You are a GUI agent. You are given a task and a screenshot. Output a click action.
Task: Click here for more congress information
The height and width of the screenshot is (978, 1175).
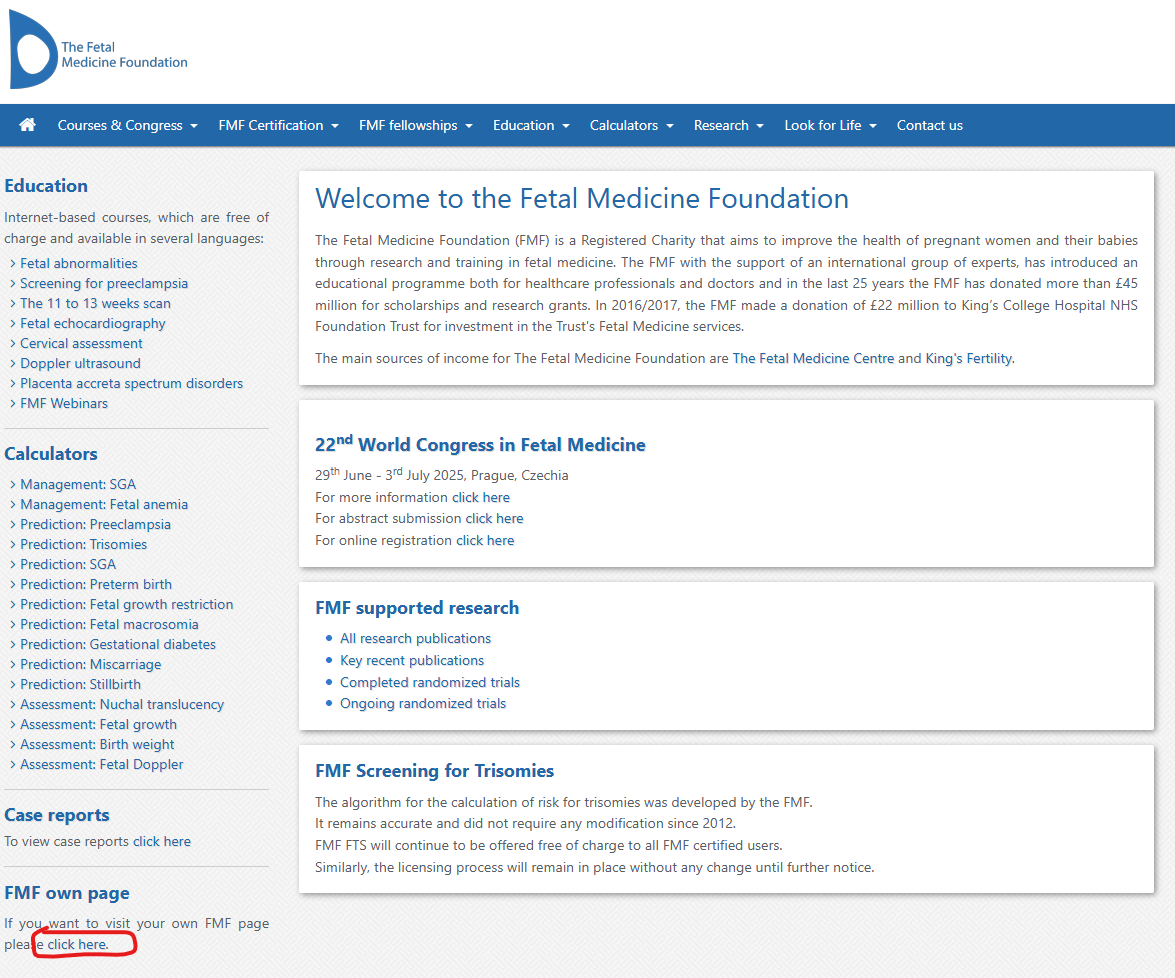click(480, 498)
